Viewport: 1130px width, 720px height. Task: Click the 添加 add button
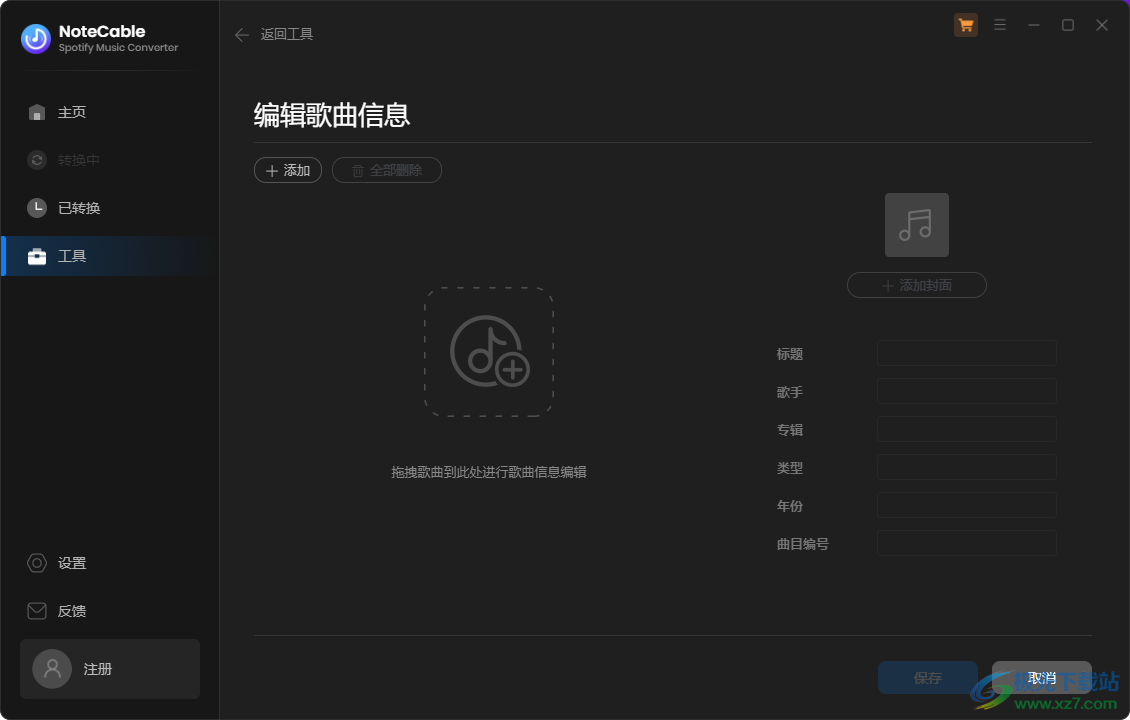(288, 170)
